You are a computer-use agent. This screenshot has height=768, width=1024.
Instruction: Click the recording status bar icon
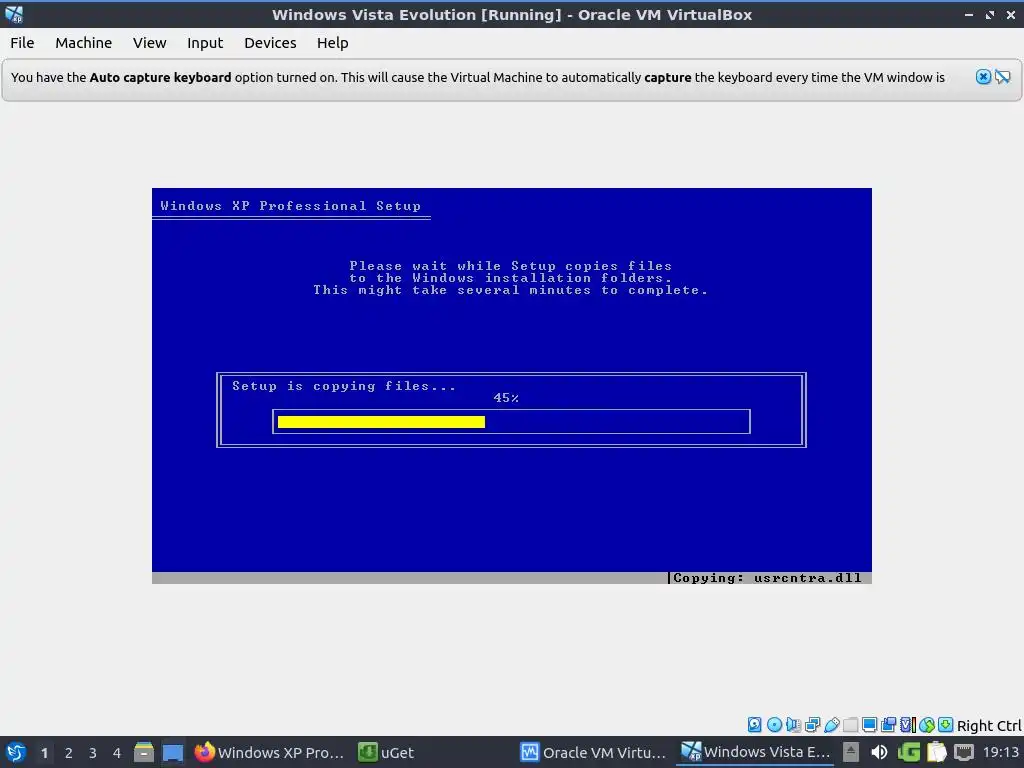(x=888, y=725)
